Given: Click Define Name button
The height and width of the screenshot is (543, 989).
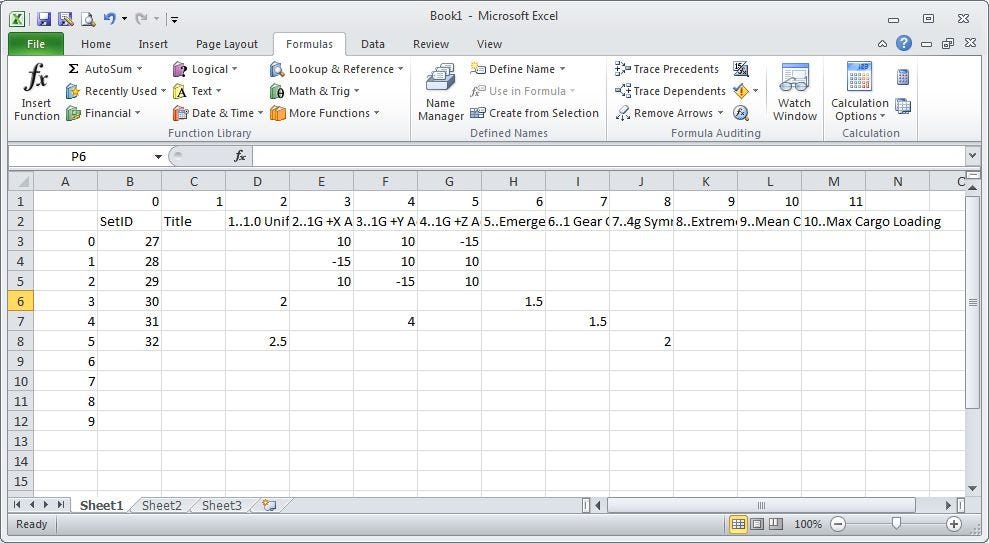Looking at the screenshot, I should coord(517,69).
